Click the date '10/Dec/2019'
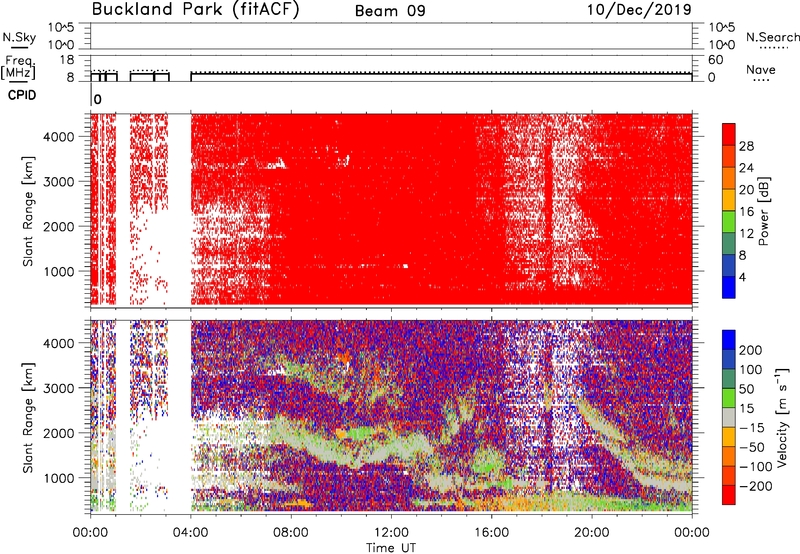Viewport: 800px width, 554px height. [639, 9]
